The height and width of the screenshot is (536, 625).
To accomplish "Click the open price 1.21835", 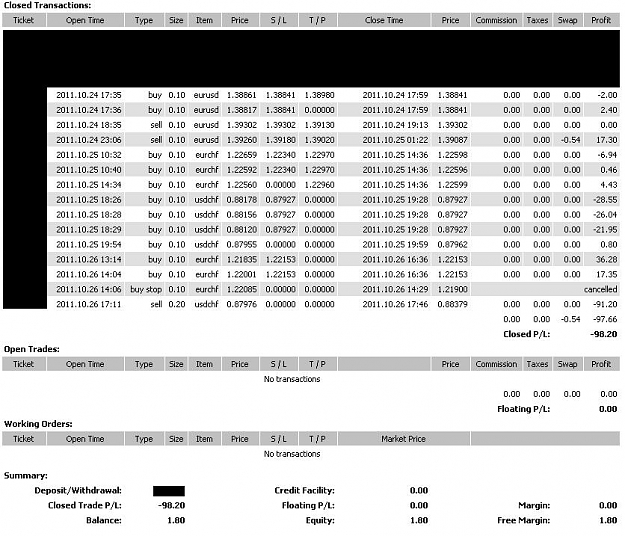I will click(x=242, y=259).
